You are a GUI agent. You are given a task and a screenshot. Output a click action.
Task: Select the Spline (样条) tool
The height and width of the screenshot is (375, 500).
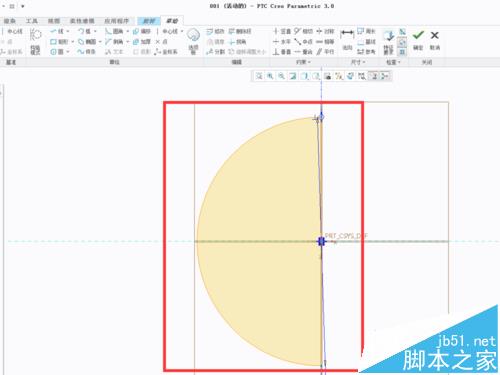point(86,52)
